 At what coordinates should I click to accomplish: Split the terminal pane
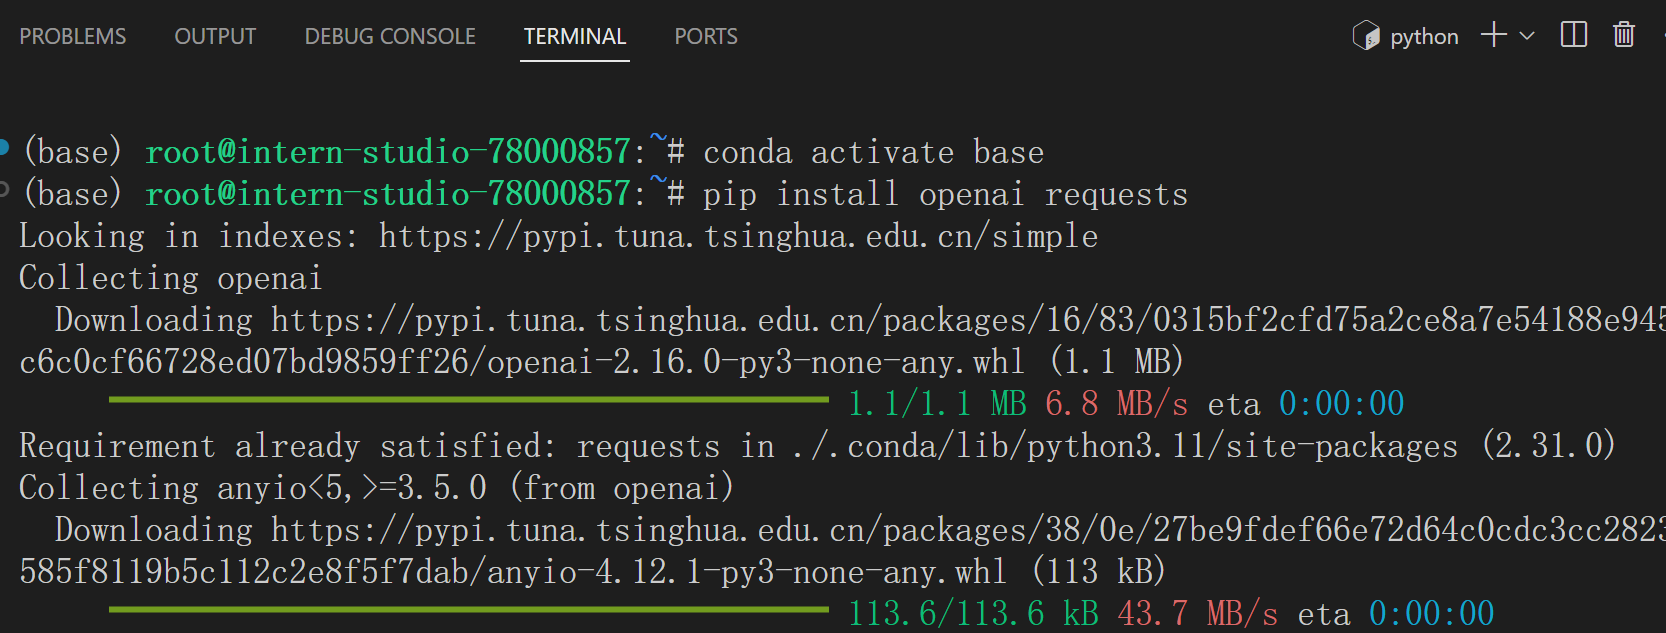tap(1574, 35)
